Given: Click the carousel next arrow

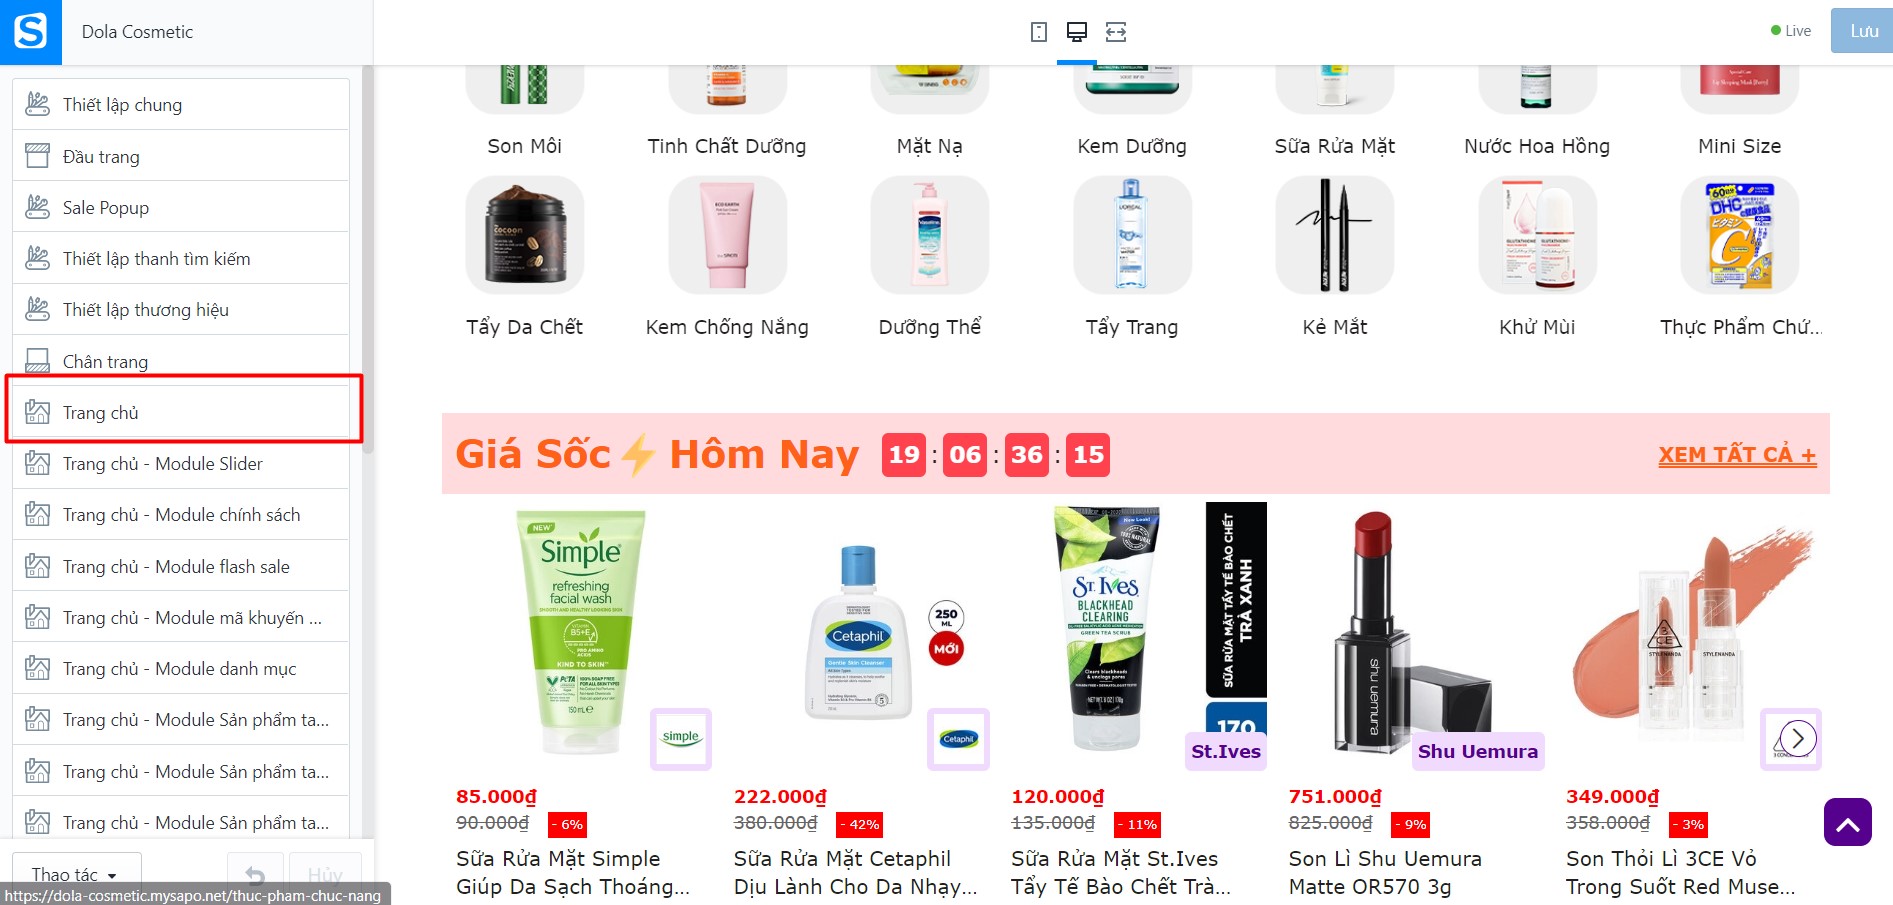Looking at the screenshot, I should pyautogui.click(x=1797, y=739).
